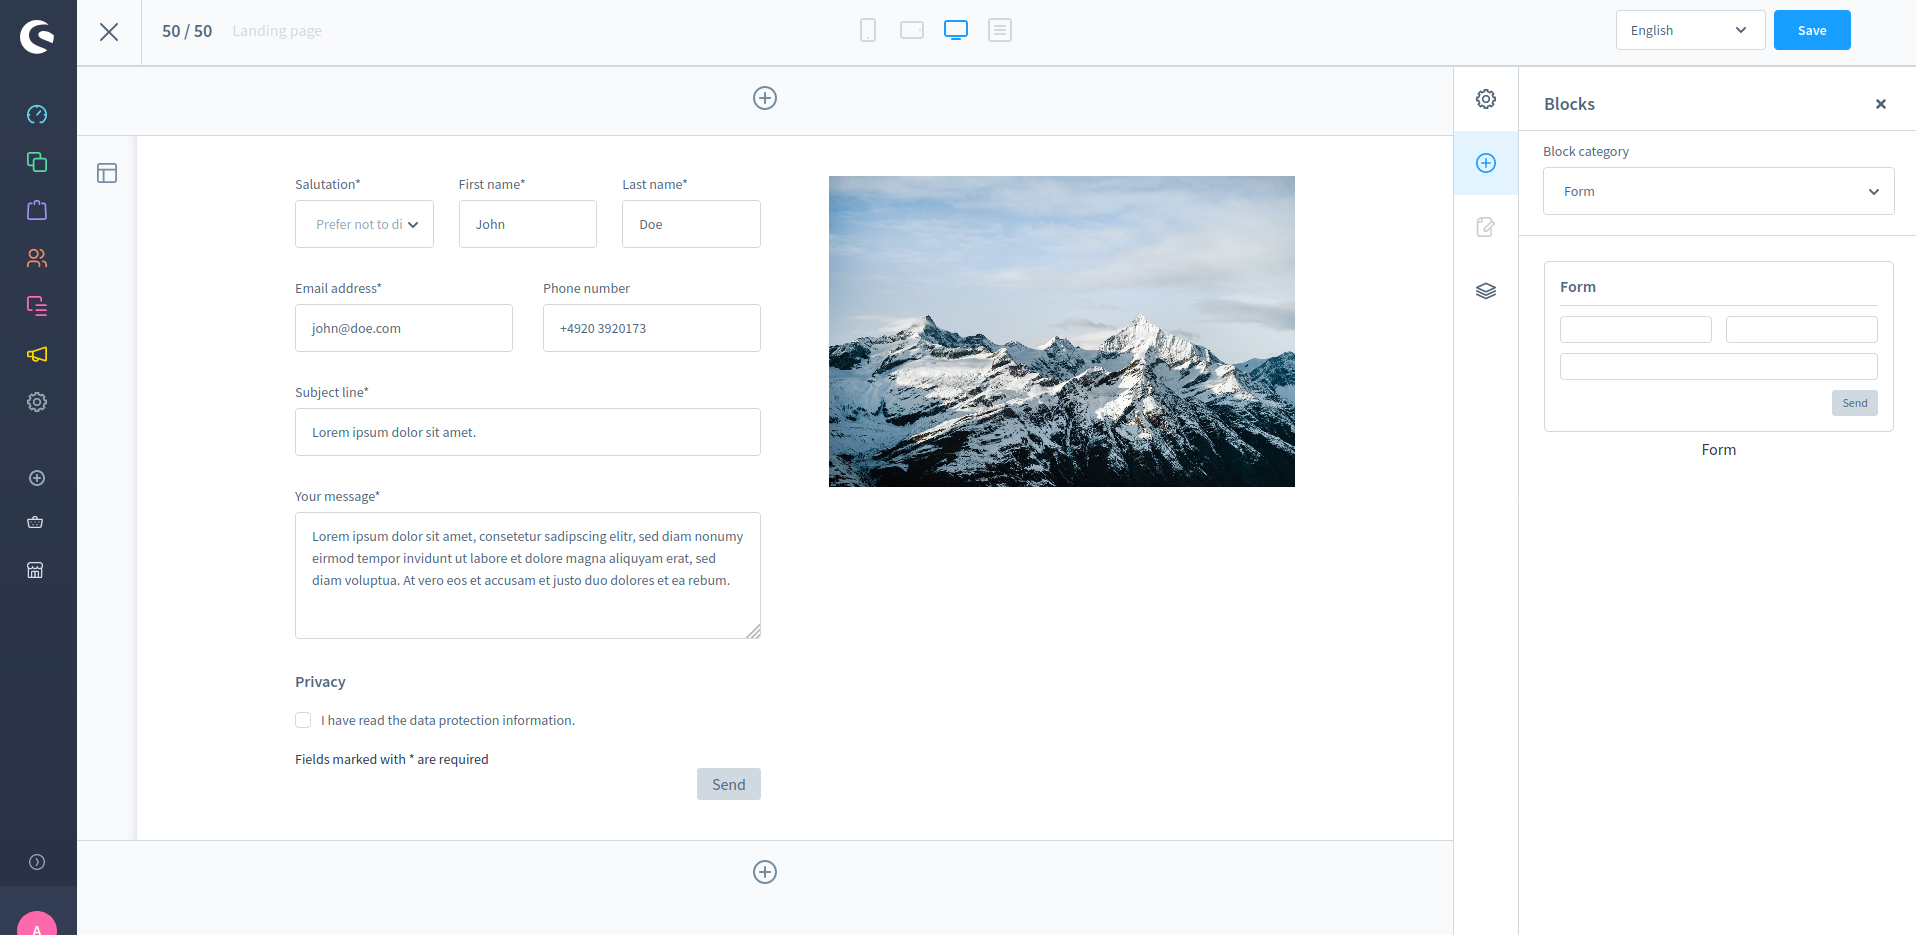Click the Last name input field
This screenshot has height=935, width=1916.
(691, 224)
